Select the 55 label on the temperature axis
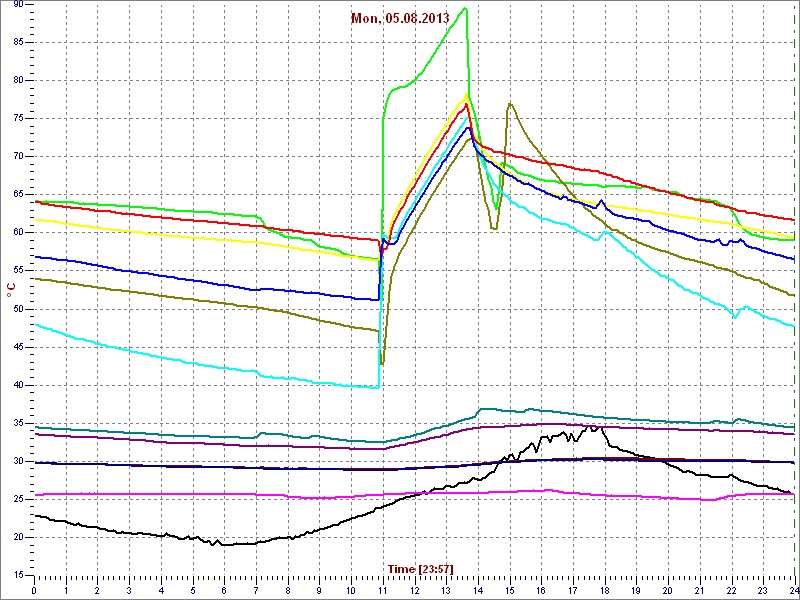The width and height of the screenshot is (800, 600). (x=17, y=271)
